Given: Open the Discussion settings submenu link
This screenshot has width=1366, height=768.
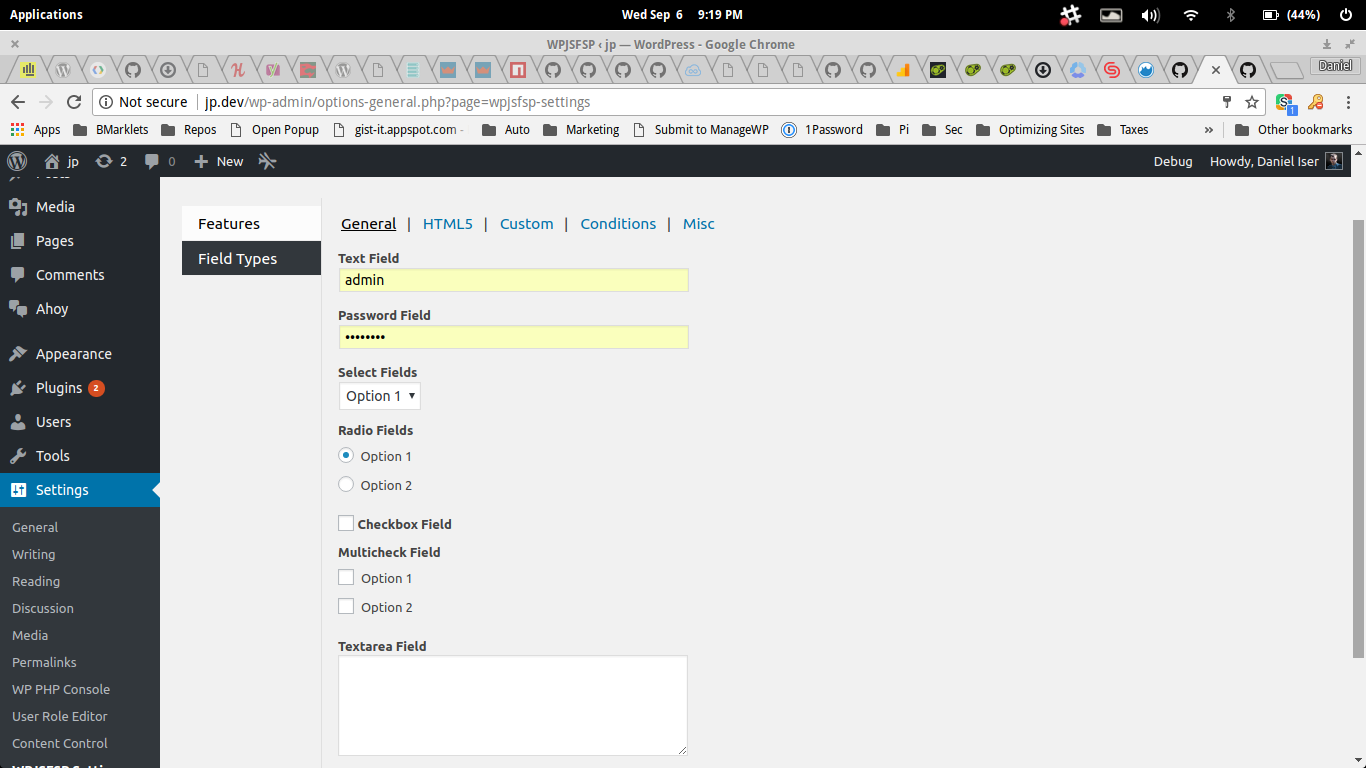Looking at the screenshot, I should [x=43, y=608].
